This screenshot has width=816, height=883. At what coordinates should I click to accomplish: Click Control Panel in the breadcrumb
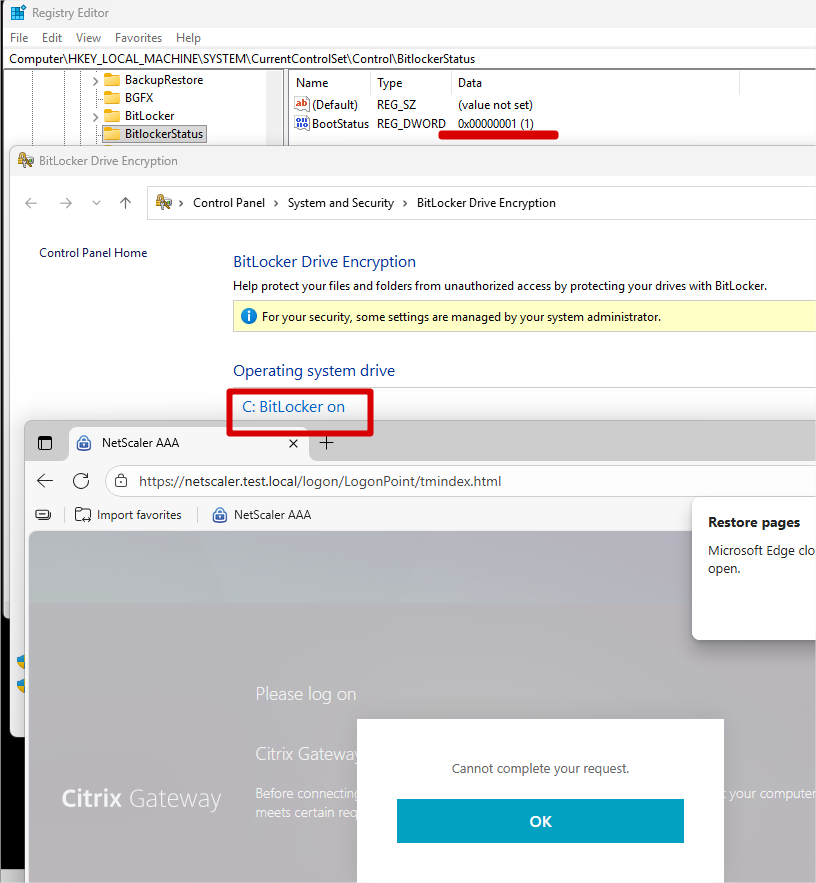point(229,203)
